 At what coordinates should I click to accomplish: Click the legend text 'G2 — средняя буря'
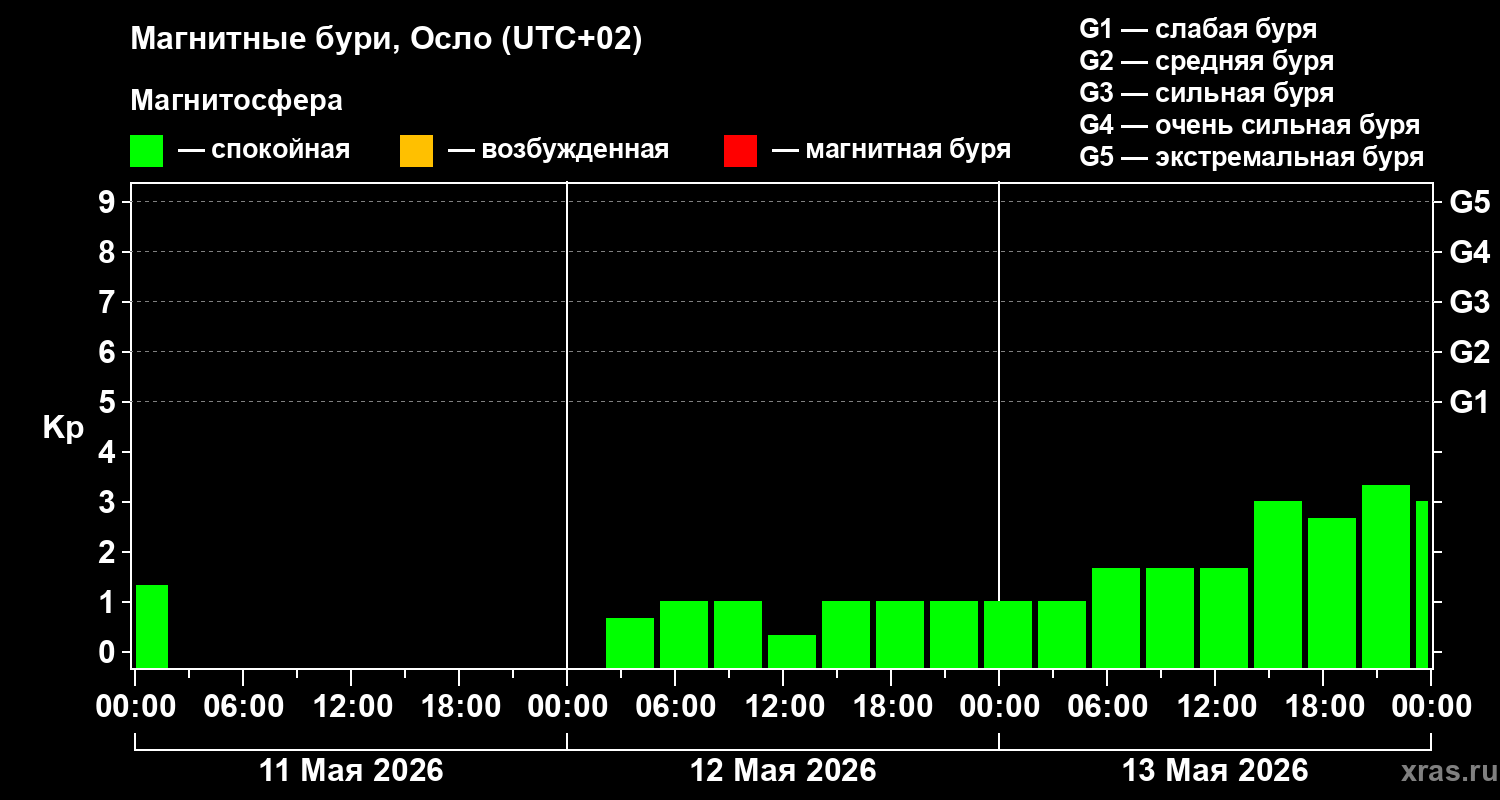click(x=1207, y=61)
